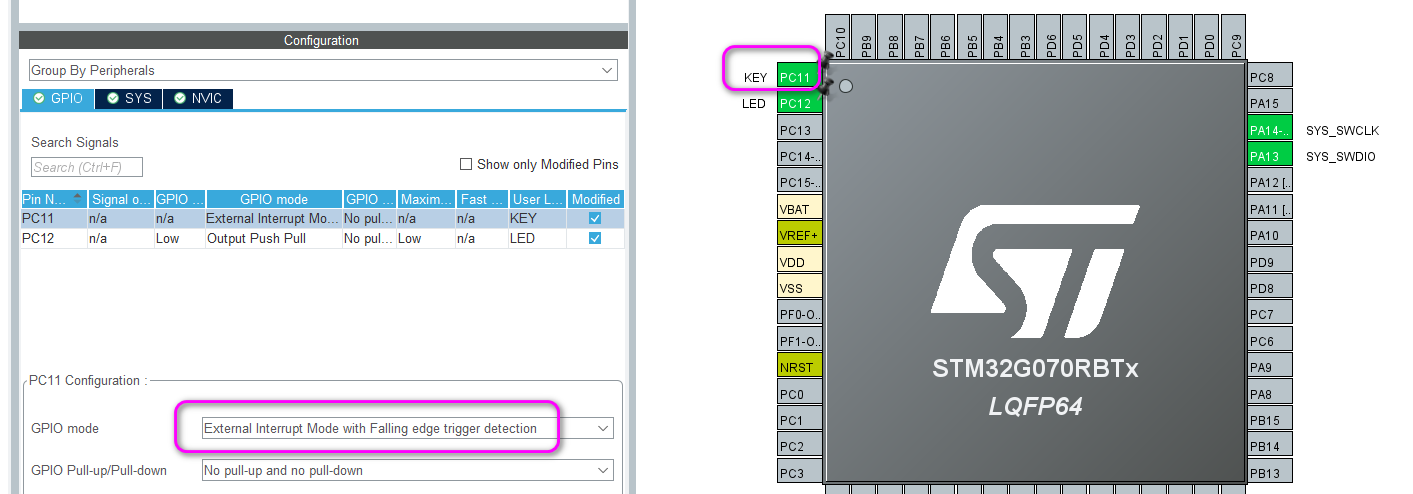Viewport: 1413px width, 494px height.
Task: Click the 'Output Push Pull' cell
Action: click(x=272, y=239)
